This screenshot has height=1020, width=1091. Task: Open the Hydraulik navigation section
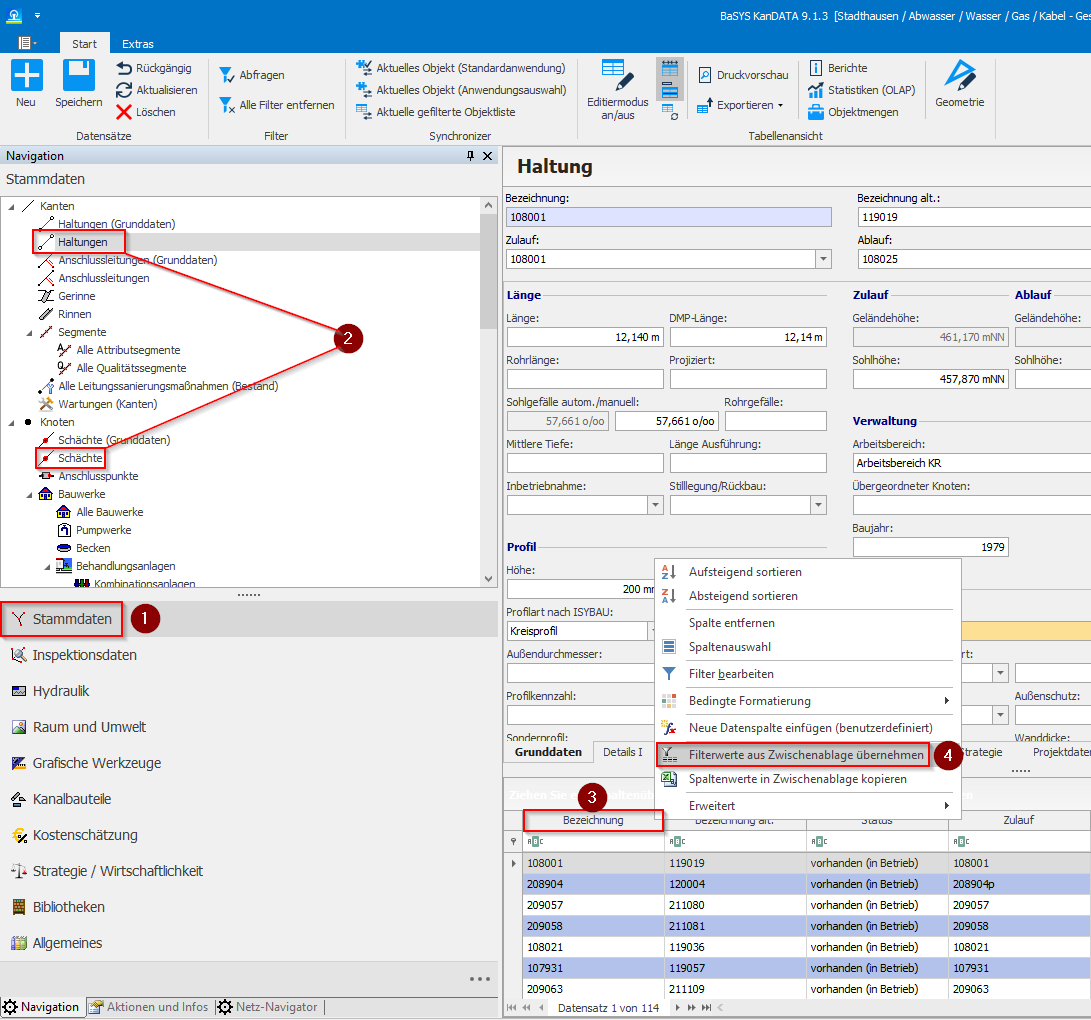tap(60, 691)
